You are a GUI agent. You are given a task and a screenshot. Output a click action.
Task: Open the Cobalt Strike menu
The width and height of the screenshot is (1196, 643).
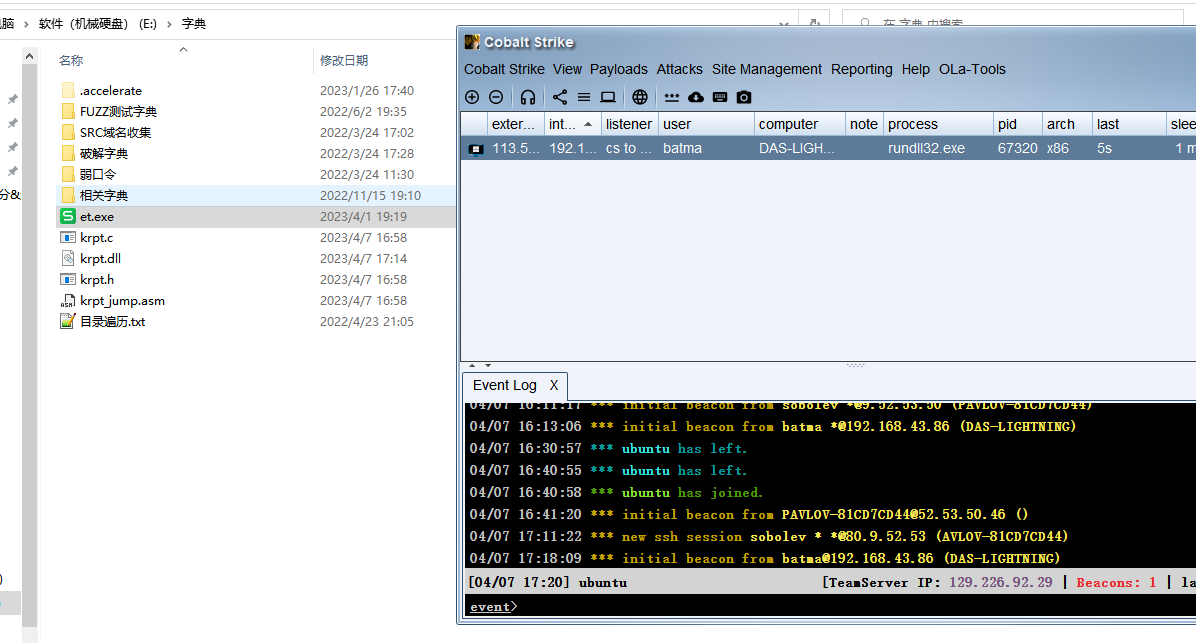(x=504, y=69)
